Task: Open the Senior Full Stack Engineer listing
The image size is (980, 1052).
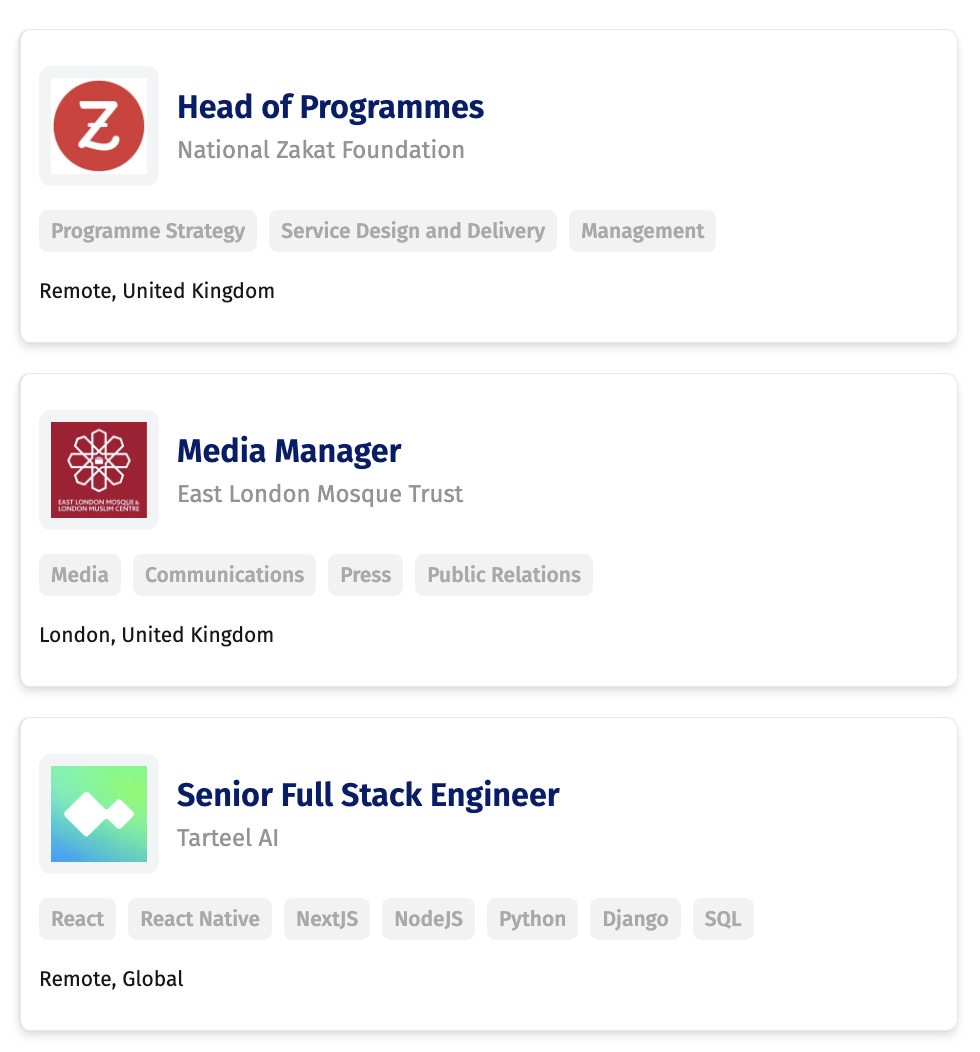Action: click(367, 795)
